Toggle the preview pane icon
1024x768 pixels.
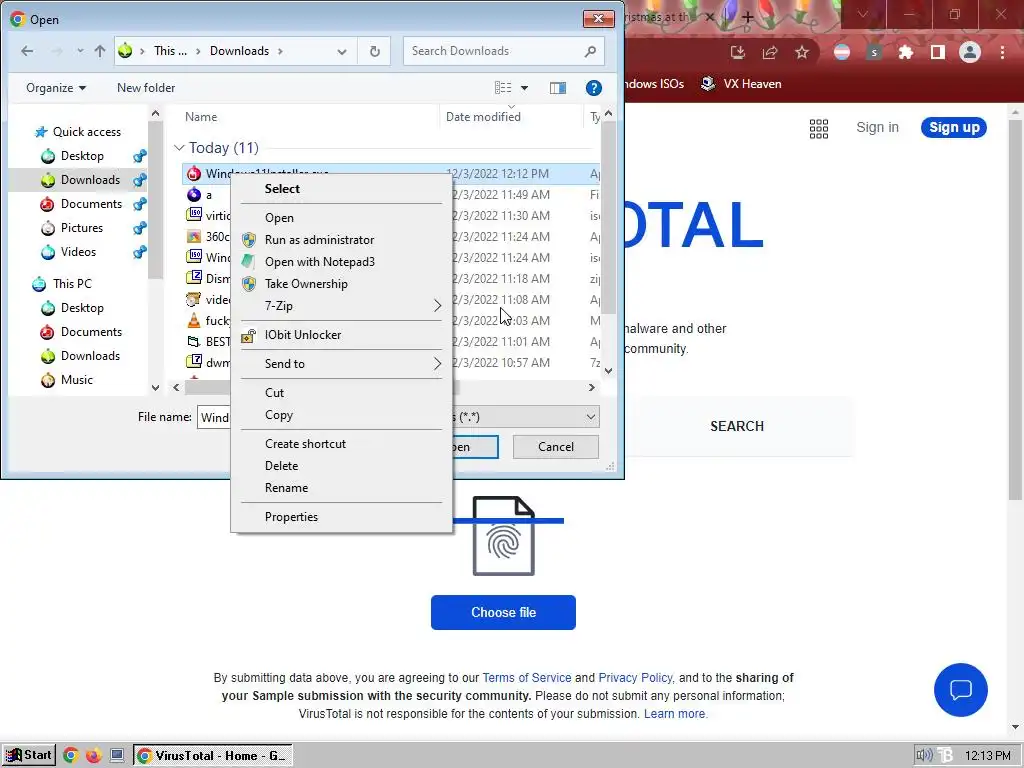coord(558,88)
